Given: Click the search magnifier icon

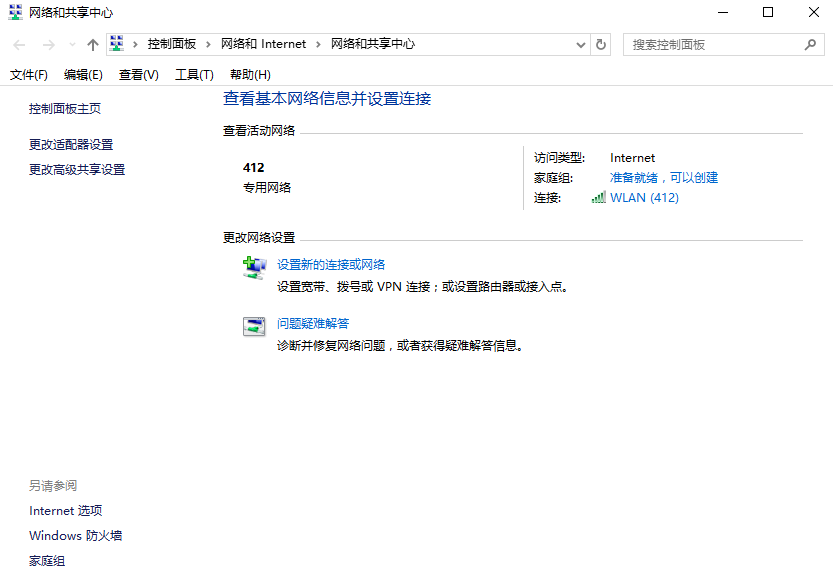Looking at the screenshot, I should 810,45.
